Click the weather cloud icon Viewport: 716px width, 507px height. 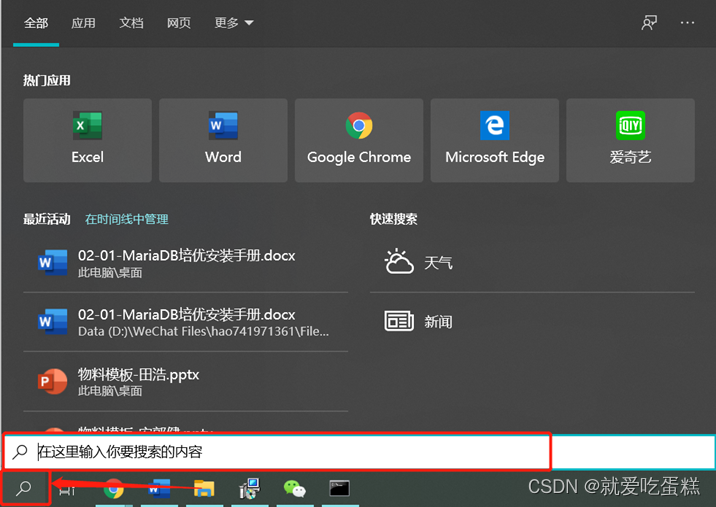[x=399, y=262]
